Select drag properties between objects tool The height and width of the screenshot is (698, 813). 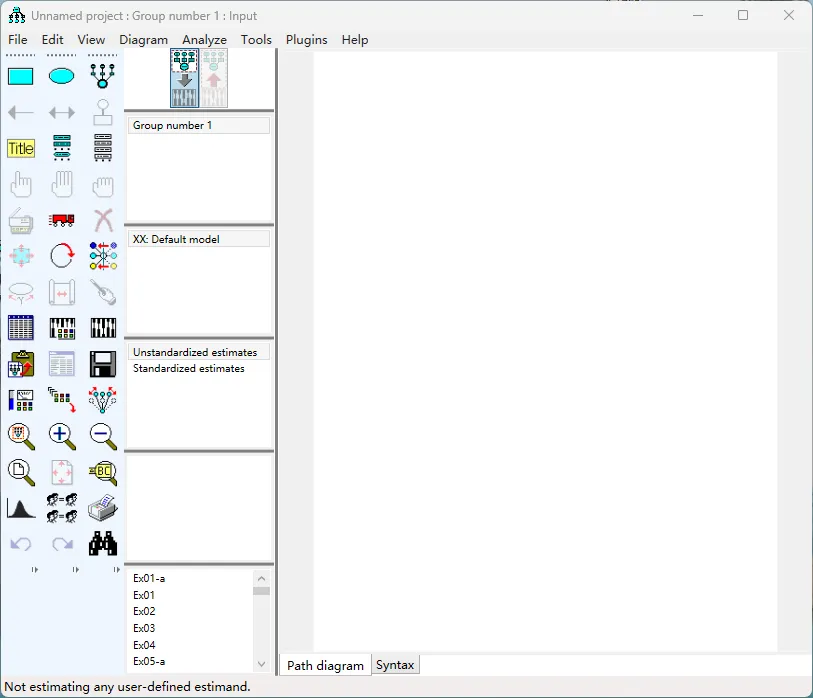click(62, 400)
